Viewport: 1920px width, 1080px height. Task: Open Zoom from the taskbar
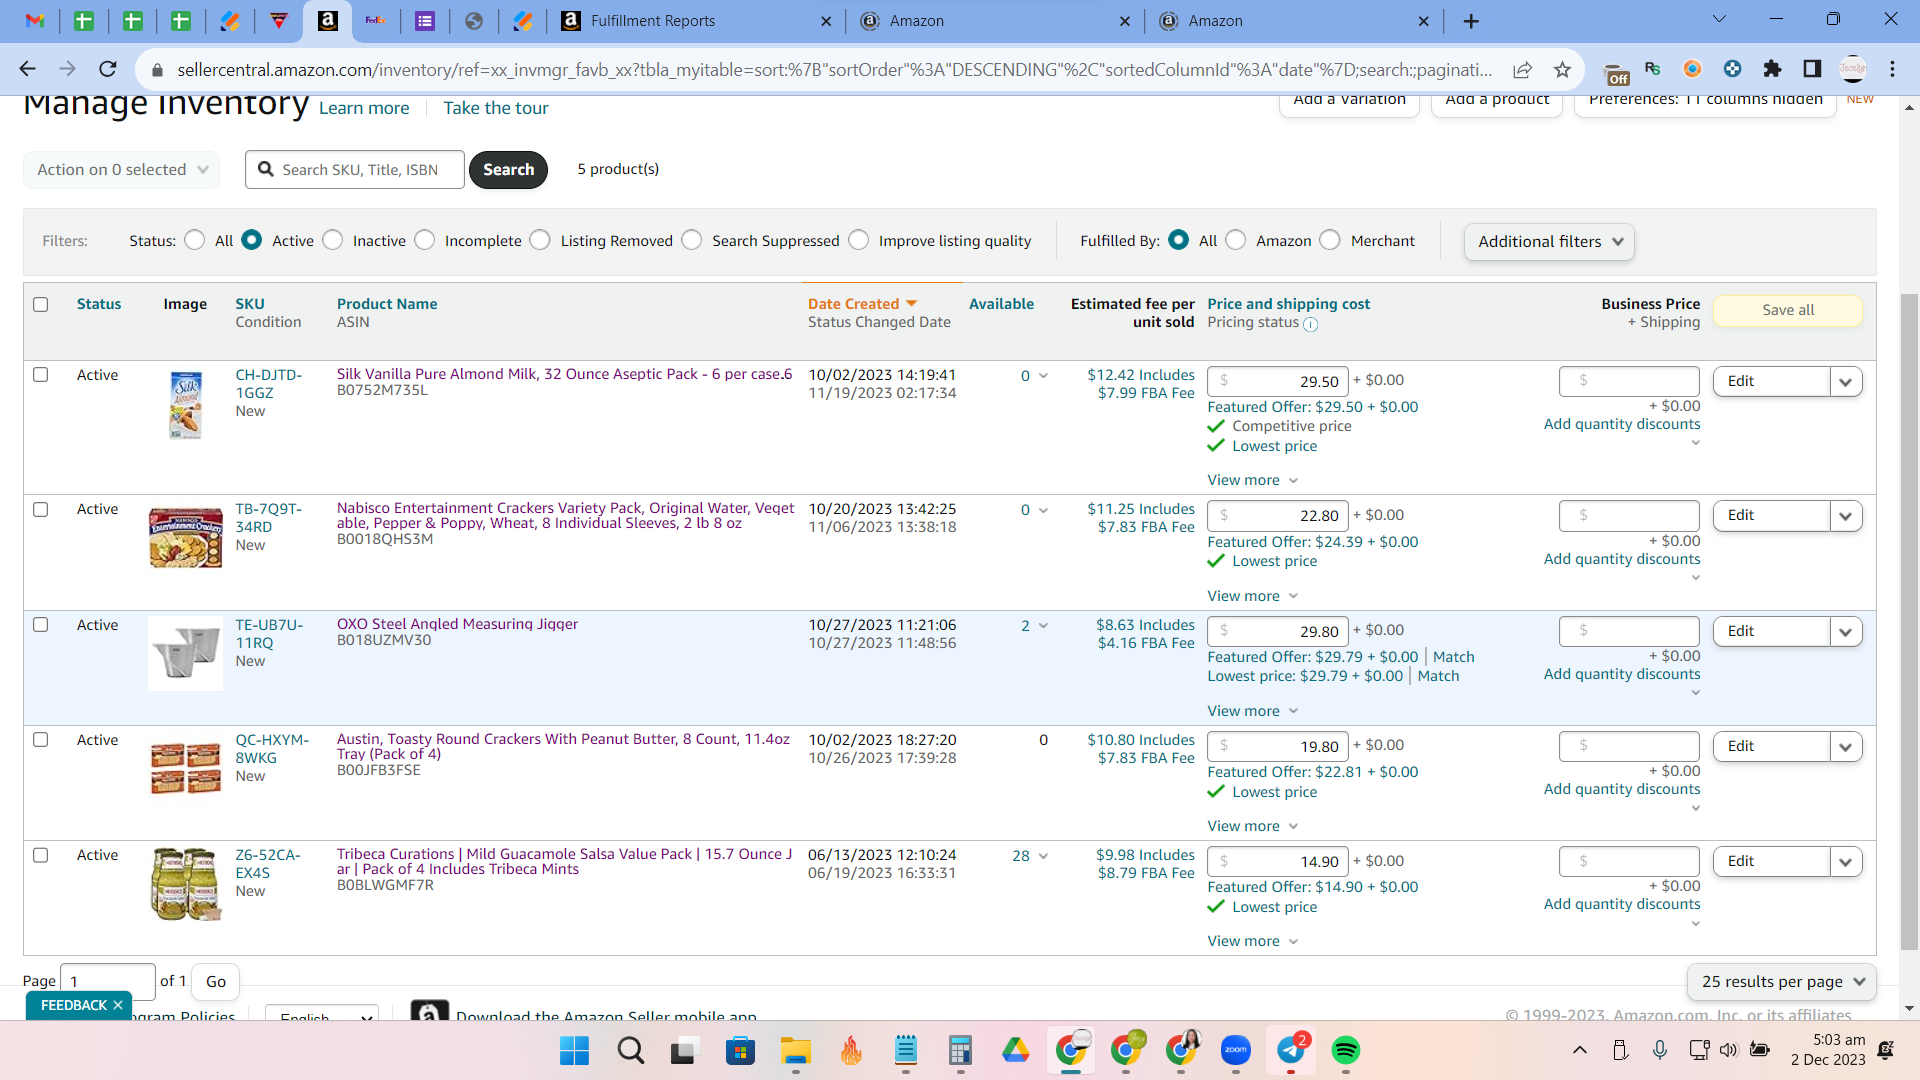(1236, 1050)
